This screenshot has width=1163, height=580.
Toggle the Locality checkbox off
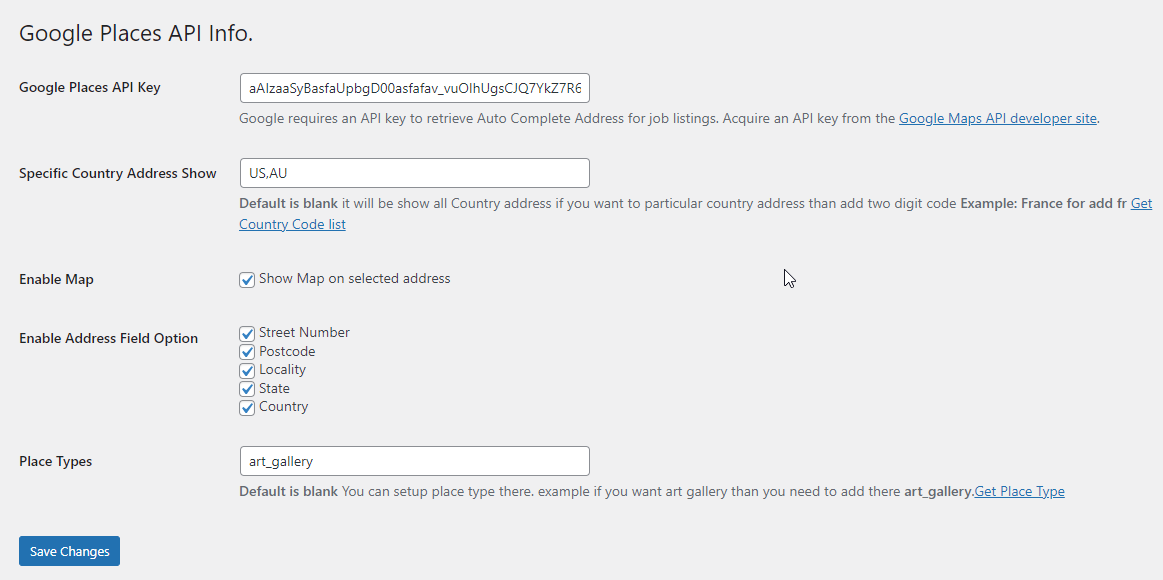coord(247,370)
